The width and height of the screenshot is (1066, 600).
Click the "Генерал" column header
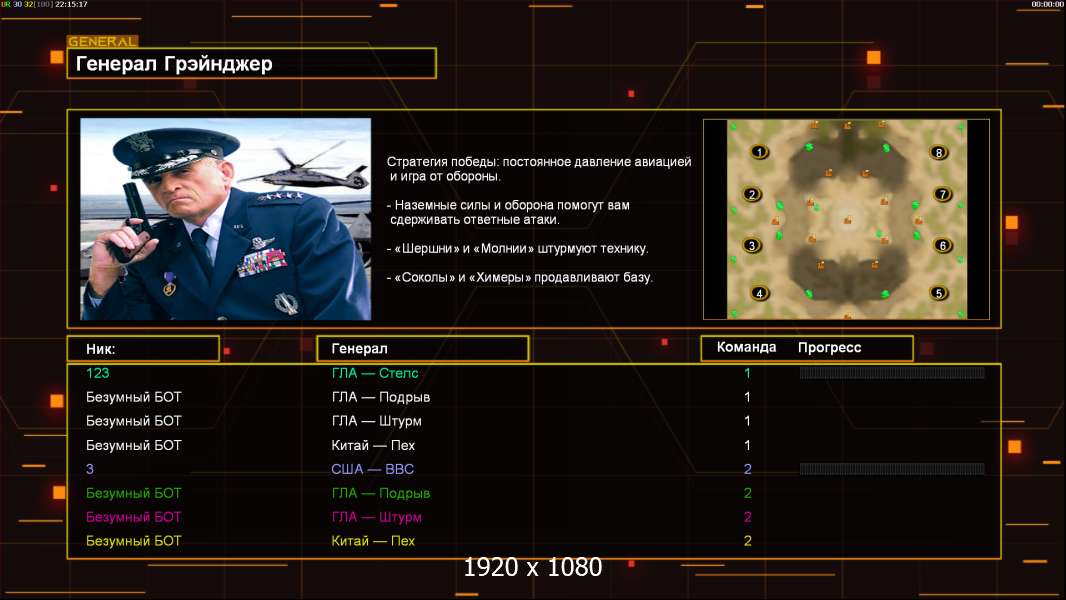(x=359, y=349)
